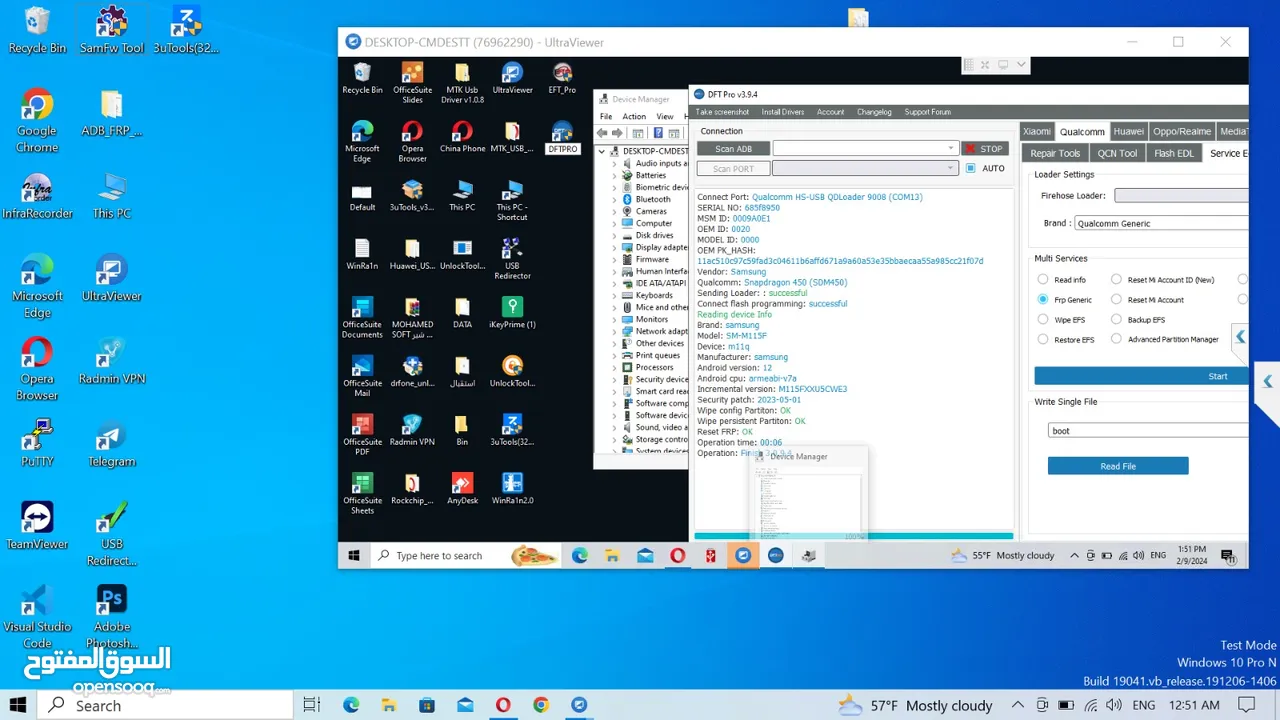Select the Backup EFS radio option

1116,319
